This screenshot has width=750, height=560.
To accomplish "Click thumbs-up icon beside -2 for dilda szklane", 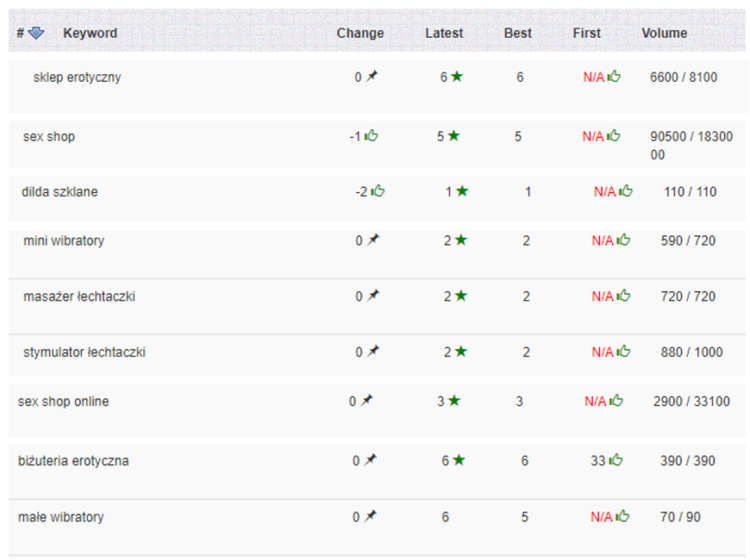I will tap(377, 191).
